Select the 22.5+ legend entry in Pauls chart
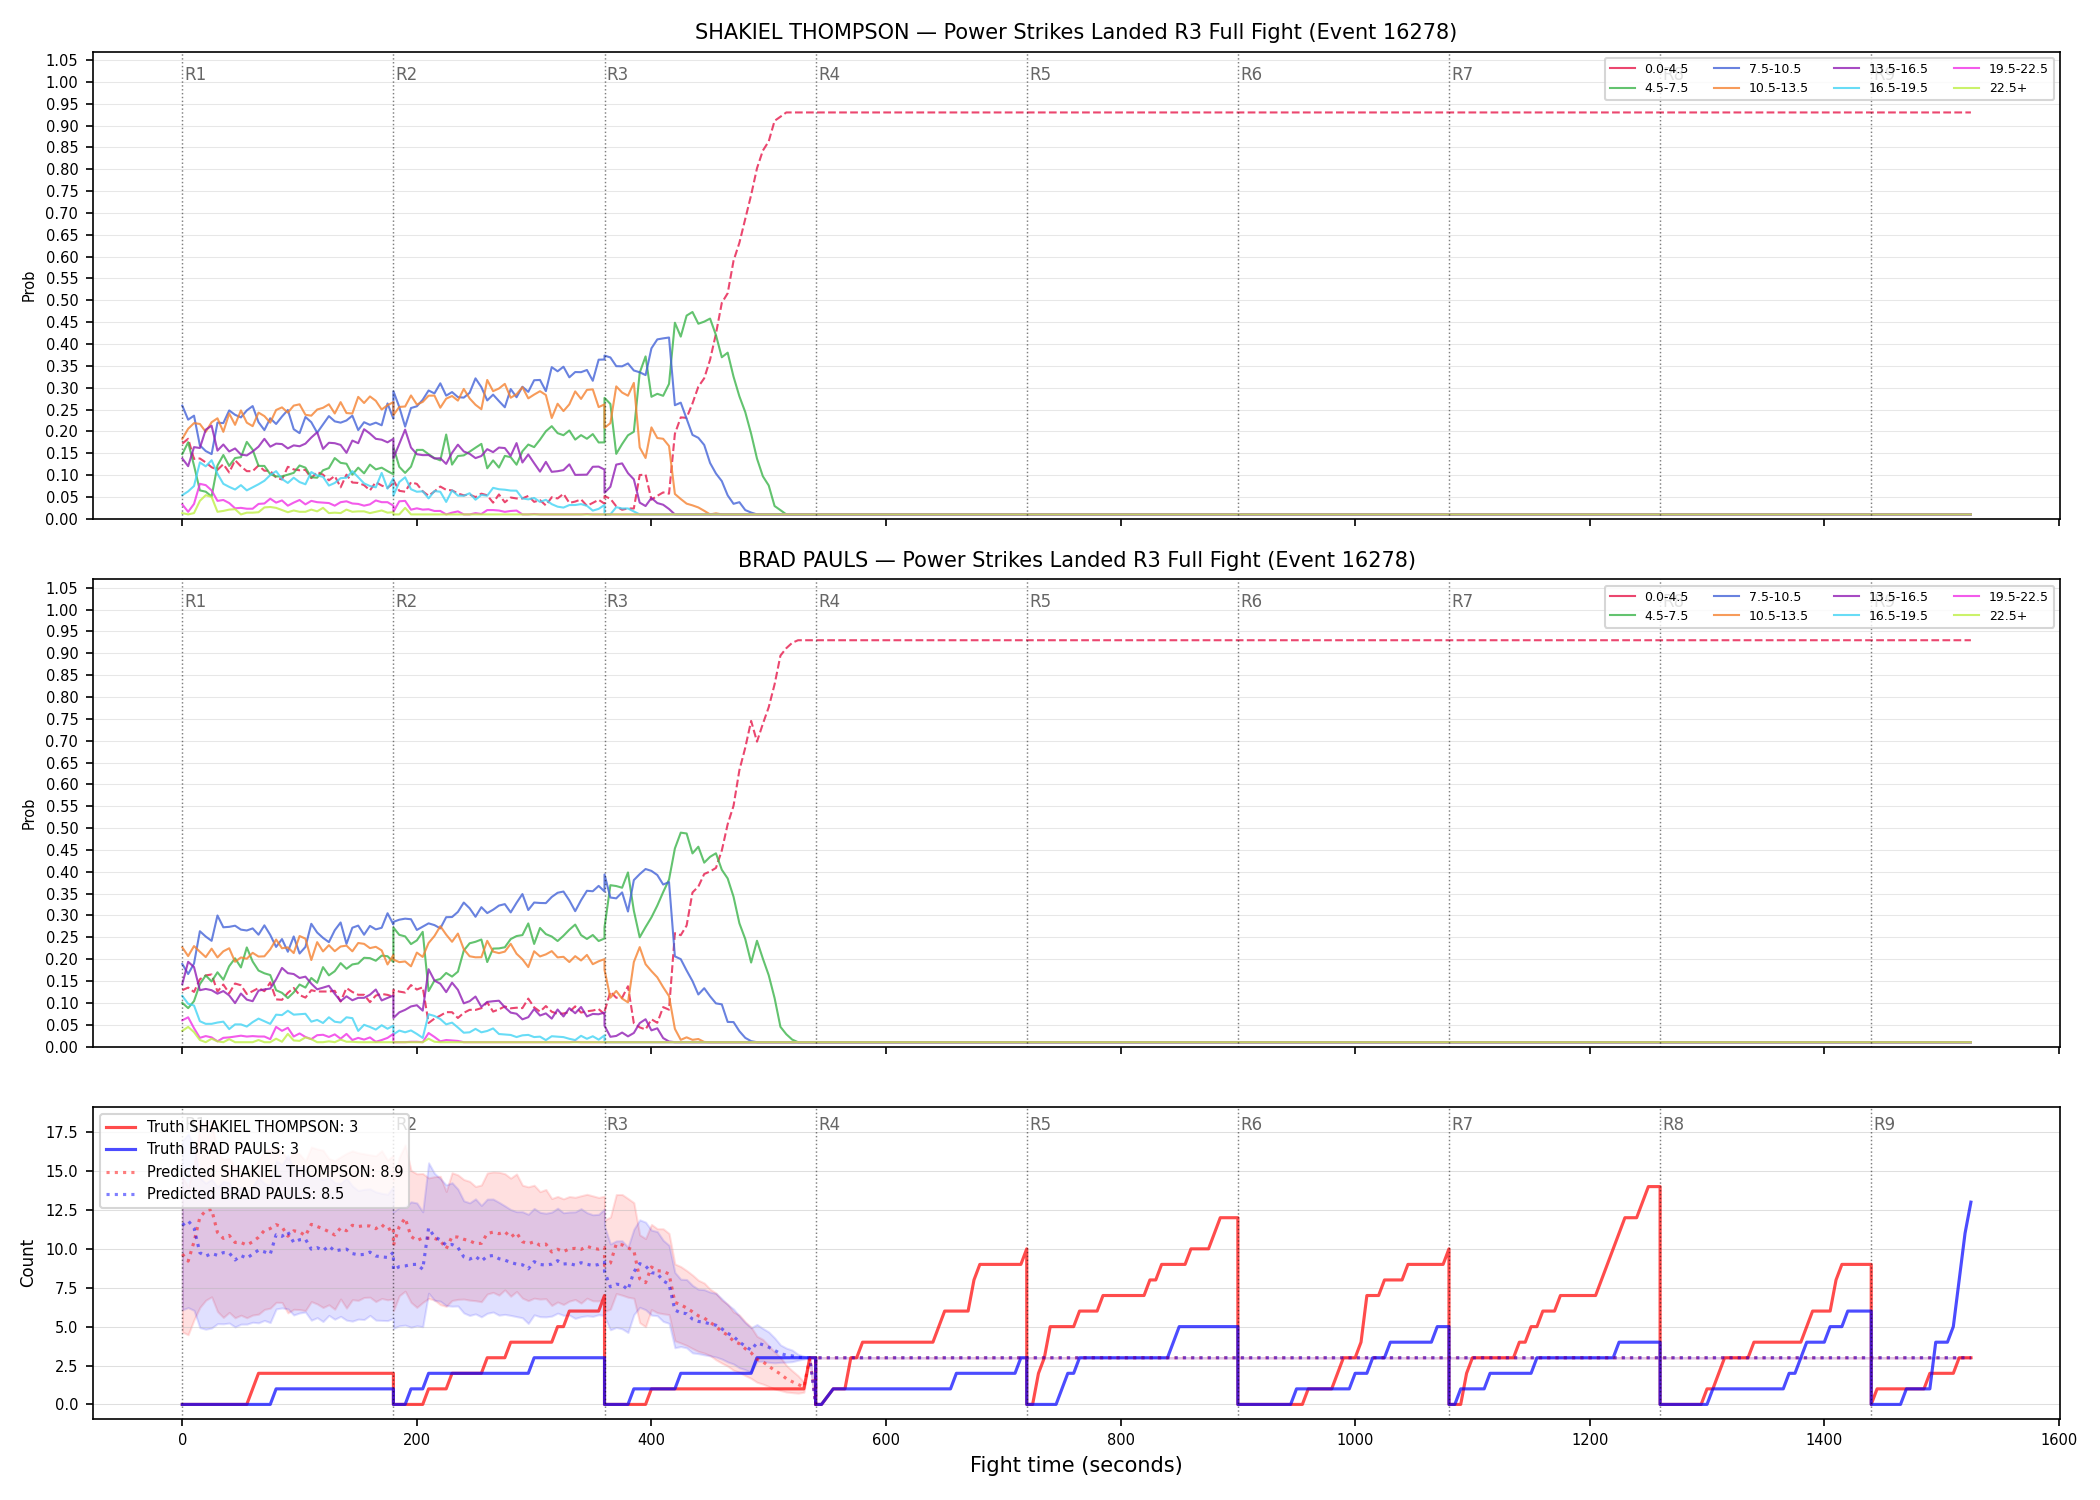The height and width of the screenshot is (1500, 2100). point(1991,616)
